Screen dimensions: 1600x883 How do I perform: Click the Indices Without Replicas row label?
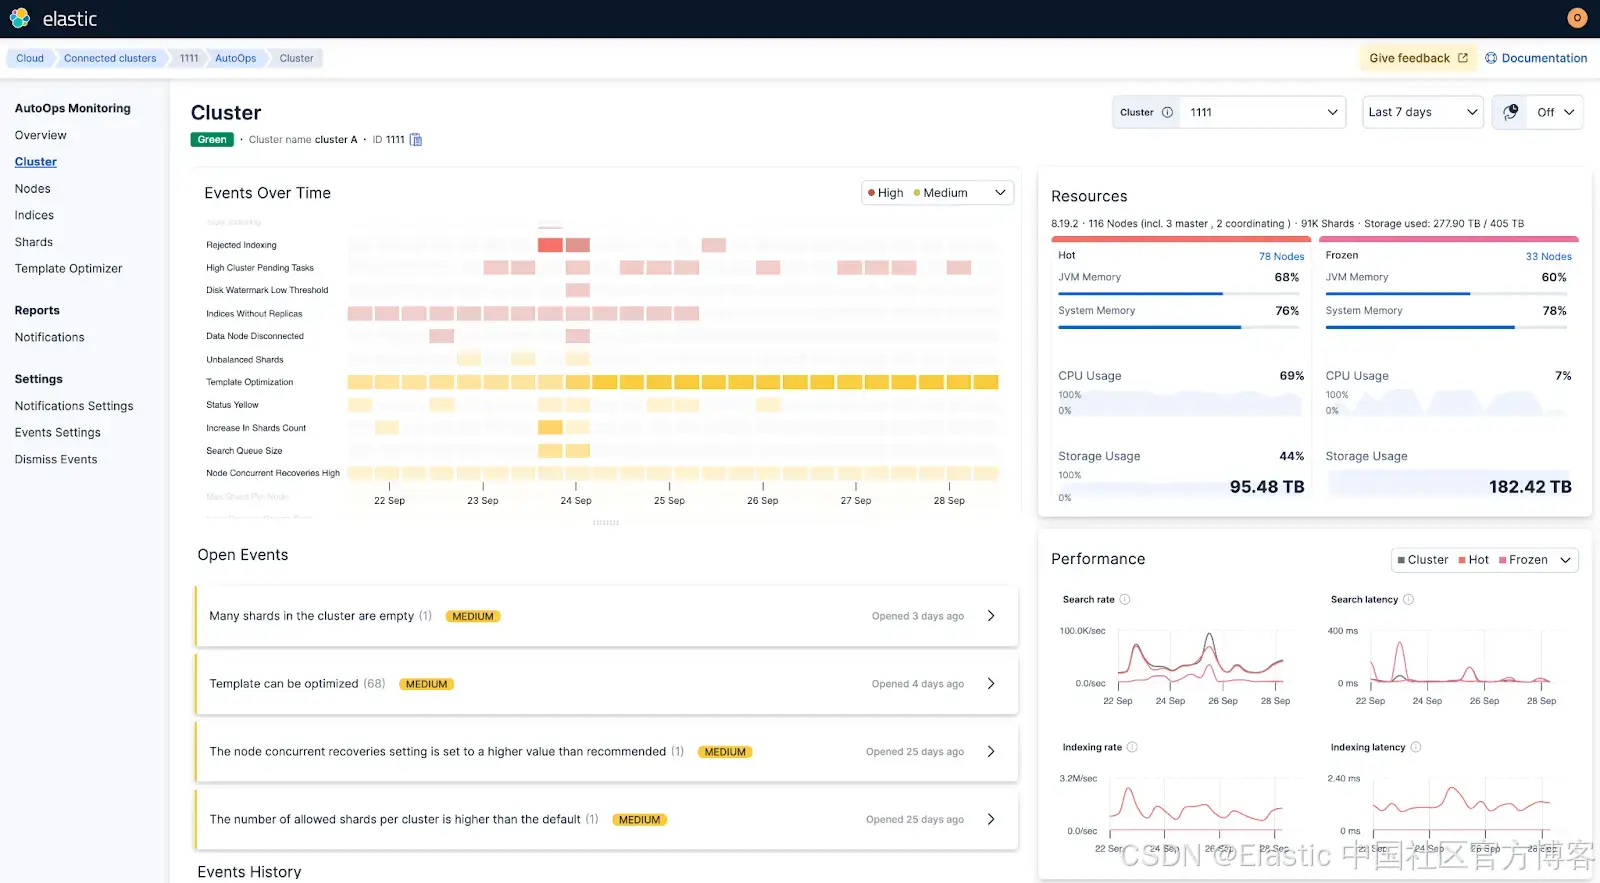click(x=254, y=314)
